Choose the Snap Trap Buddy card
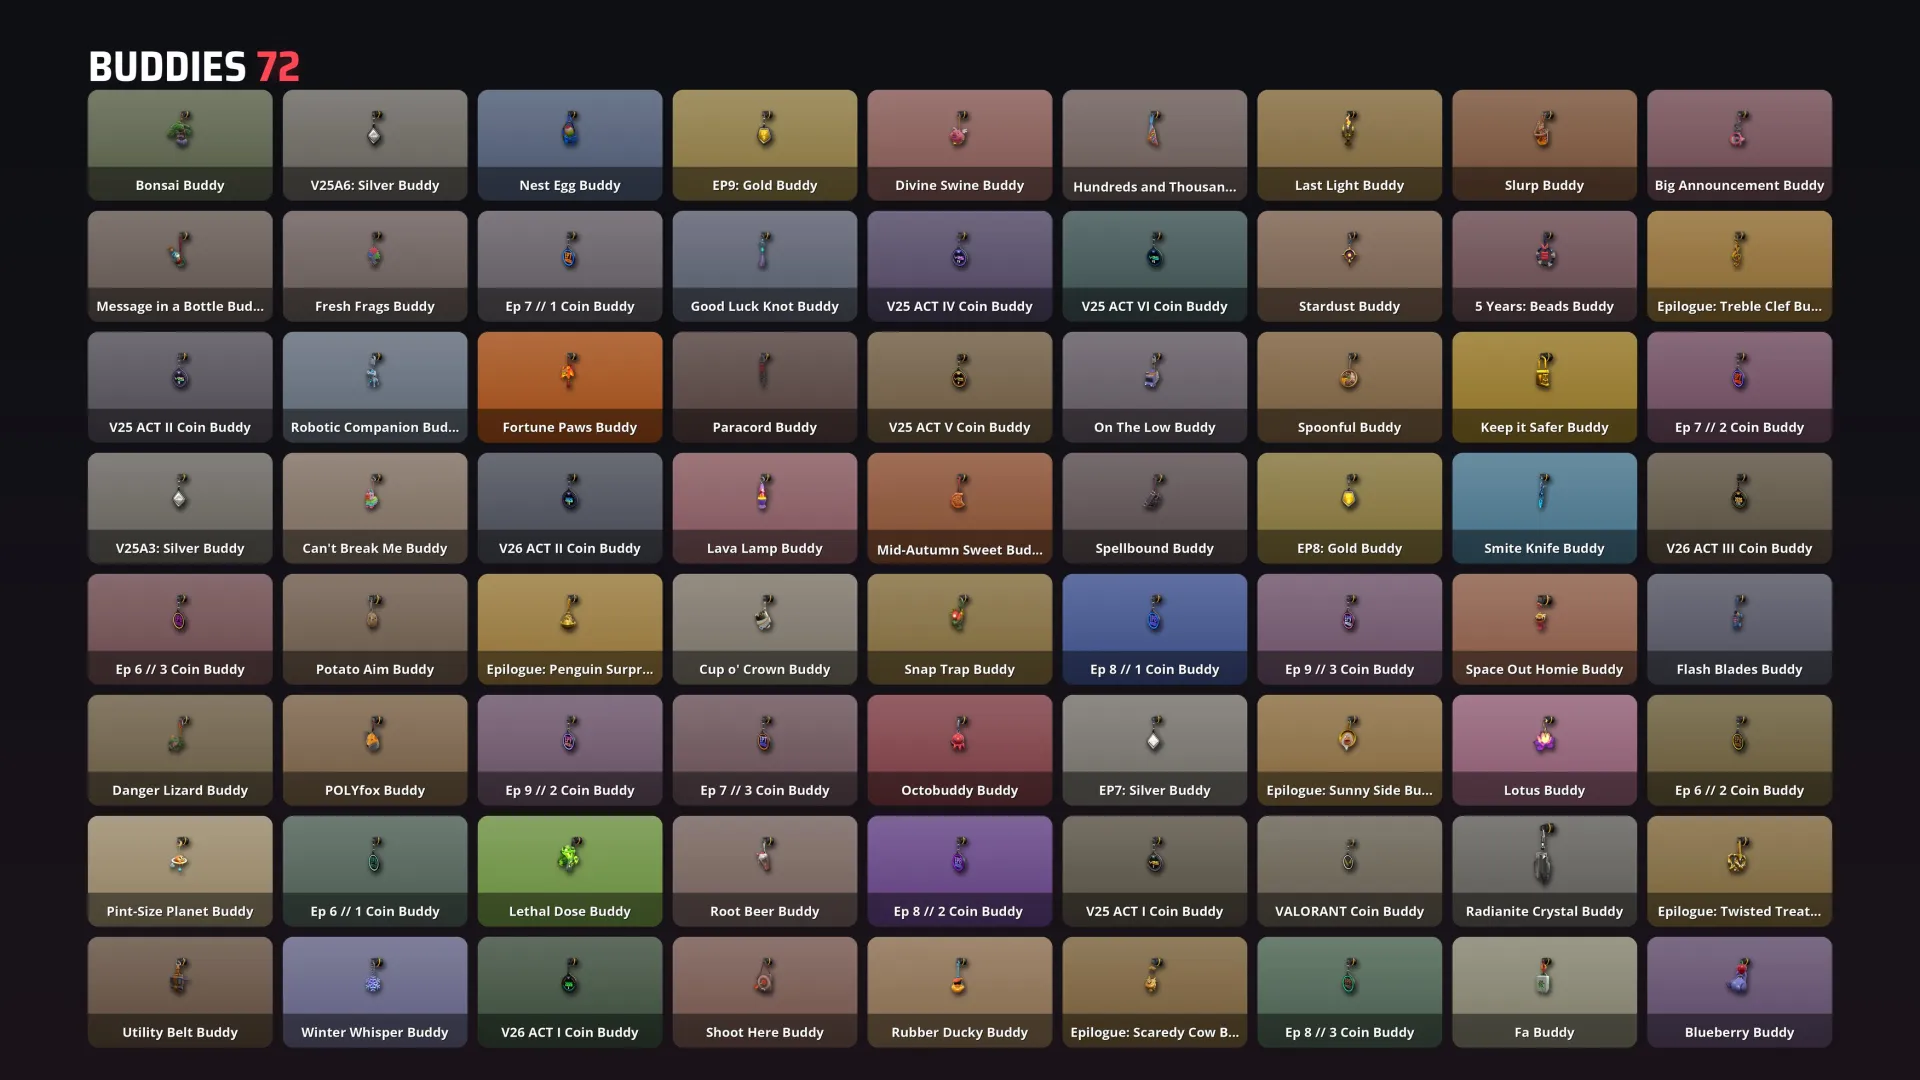The image size is (1920, 1080). (960, 629)
